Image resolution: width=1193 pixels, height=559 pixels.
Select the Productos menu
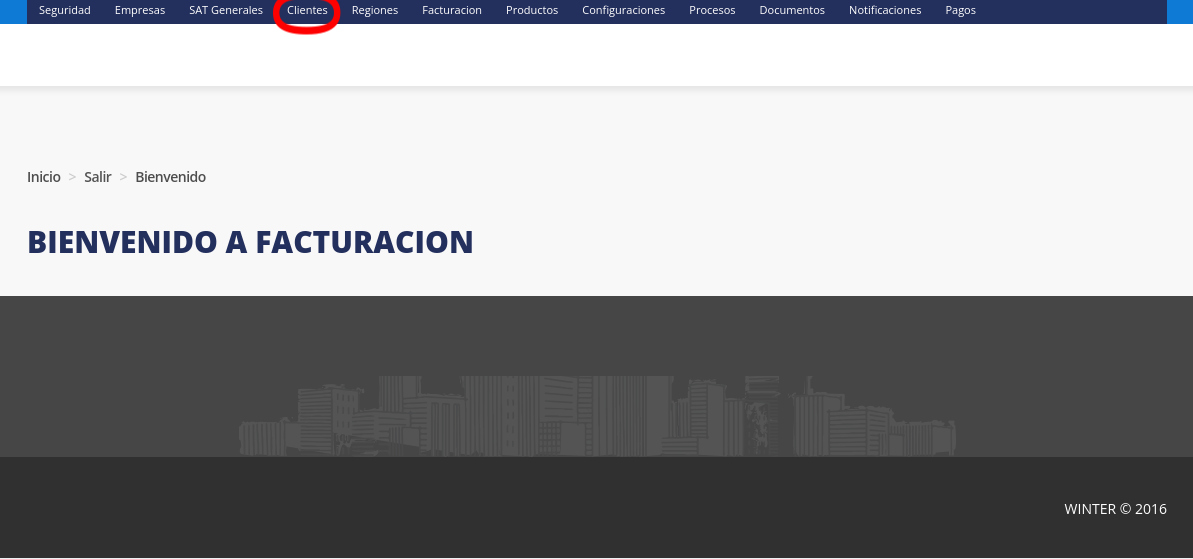click(532, 10)
